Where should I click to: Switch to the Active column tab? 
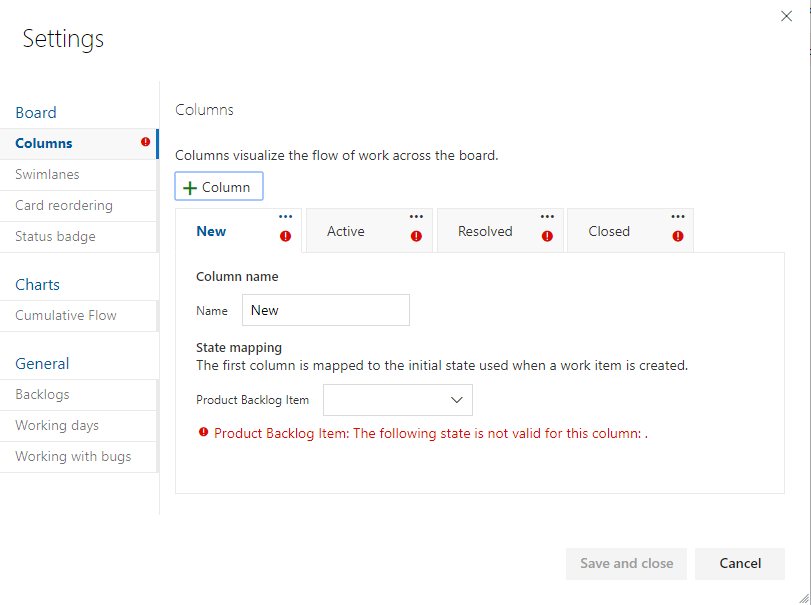(346, 232)
